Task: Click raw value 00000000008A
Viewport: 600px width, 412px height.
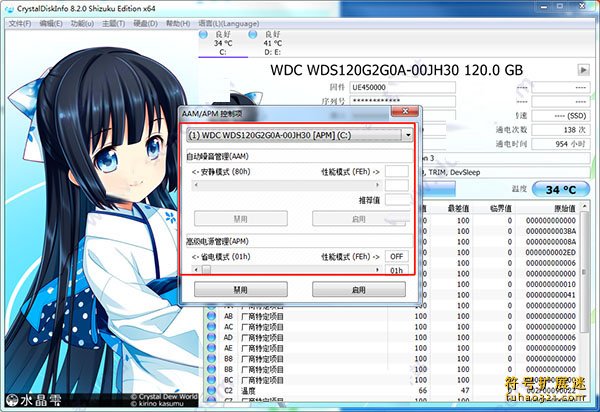Action: (x=551, y=242)
